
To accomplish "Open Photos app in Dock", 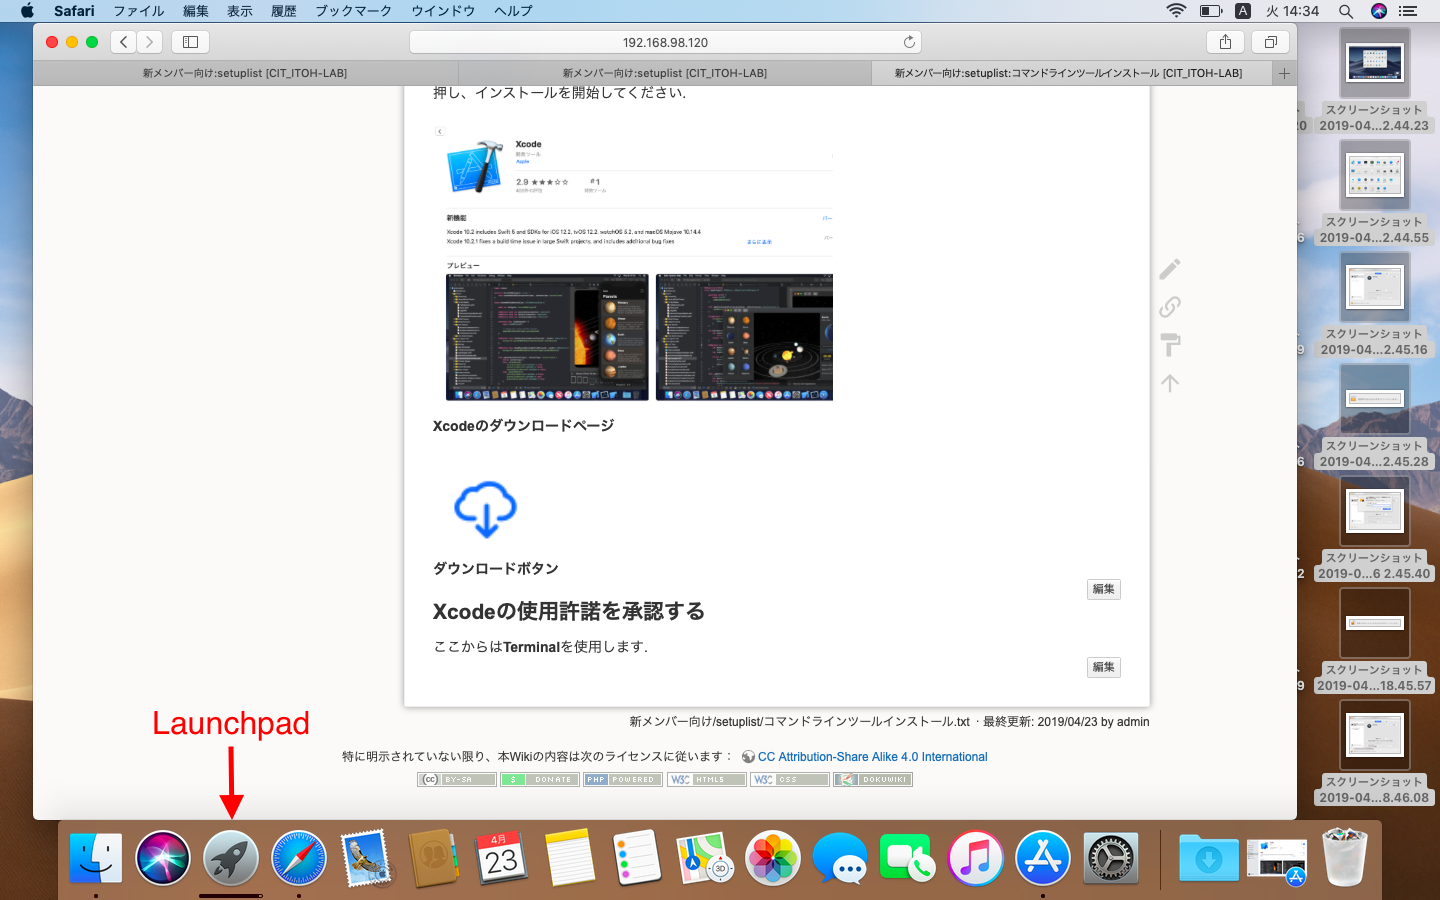I will coord(773,858).
